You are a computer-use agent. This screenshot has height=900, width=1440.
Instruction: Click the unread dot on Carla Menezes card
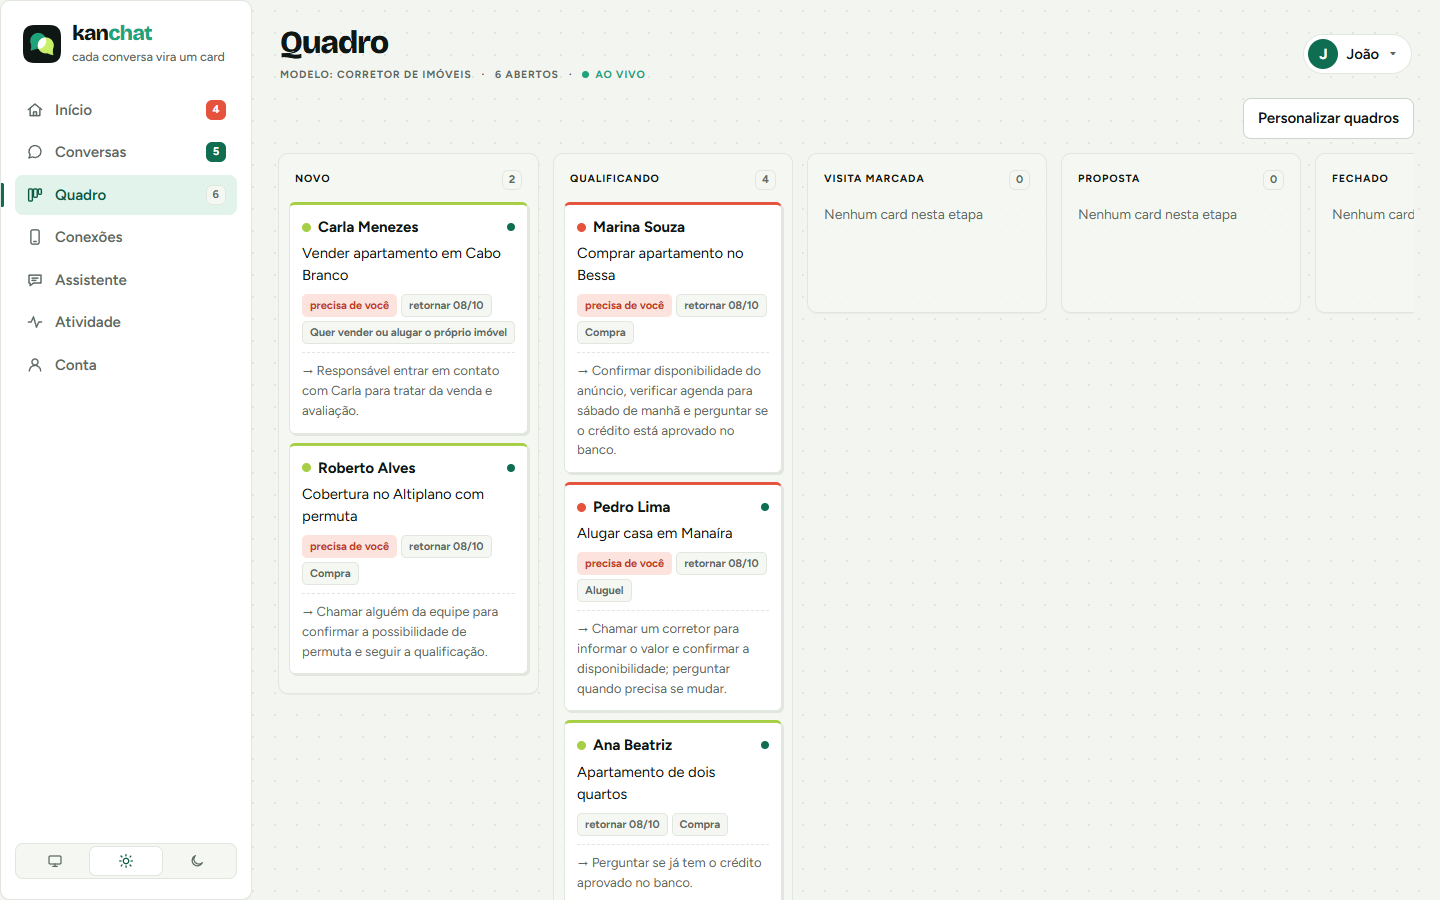coord(511,227)
